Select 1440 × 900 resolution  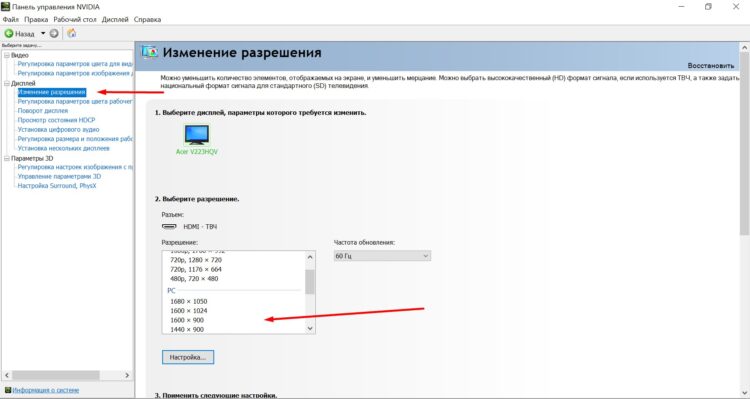click(187, 330)
